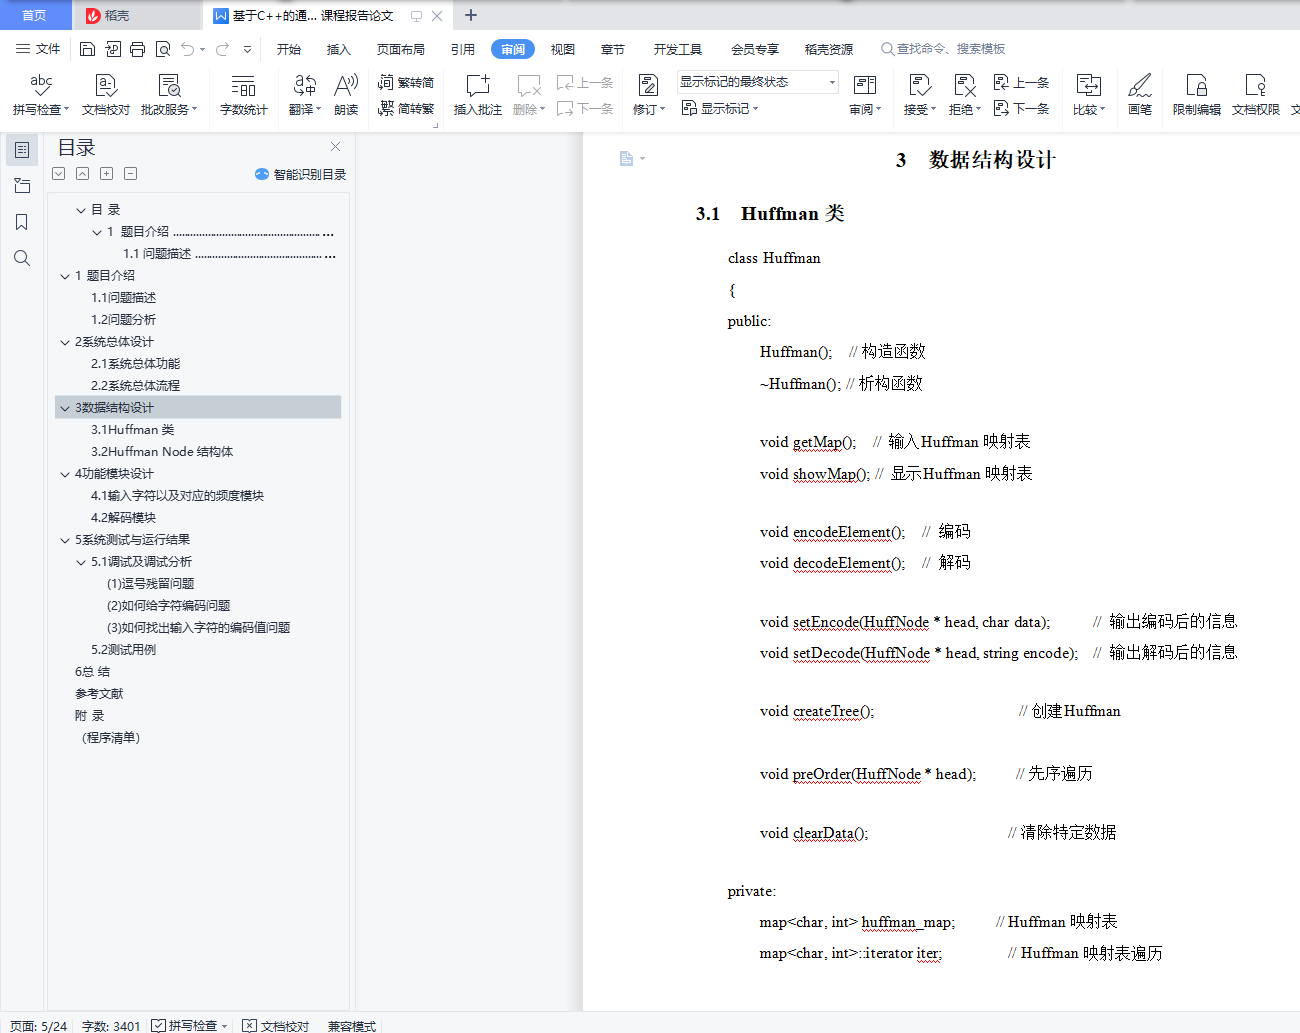Click 插入批注 to insert a comment

pyautogui.click(x=478, y=95)
